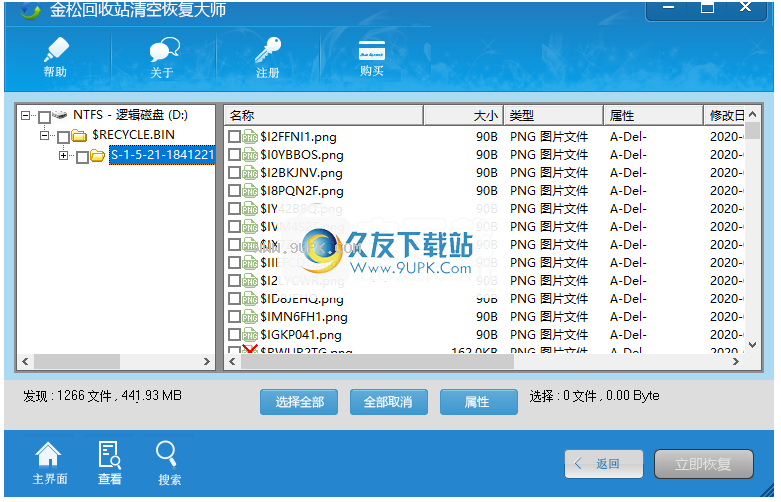This screenshot has height=502, width=781.
Task: Check the box for $I8PQN2F.png
Action: [234, 191]
